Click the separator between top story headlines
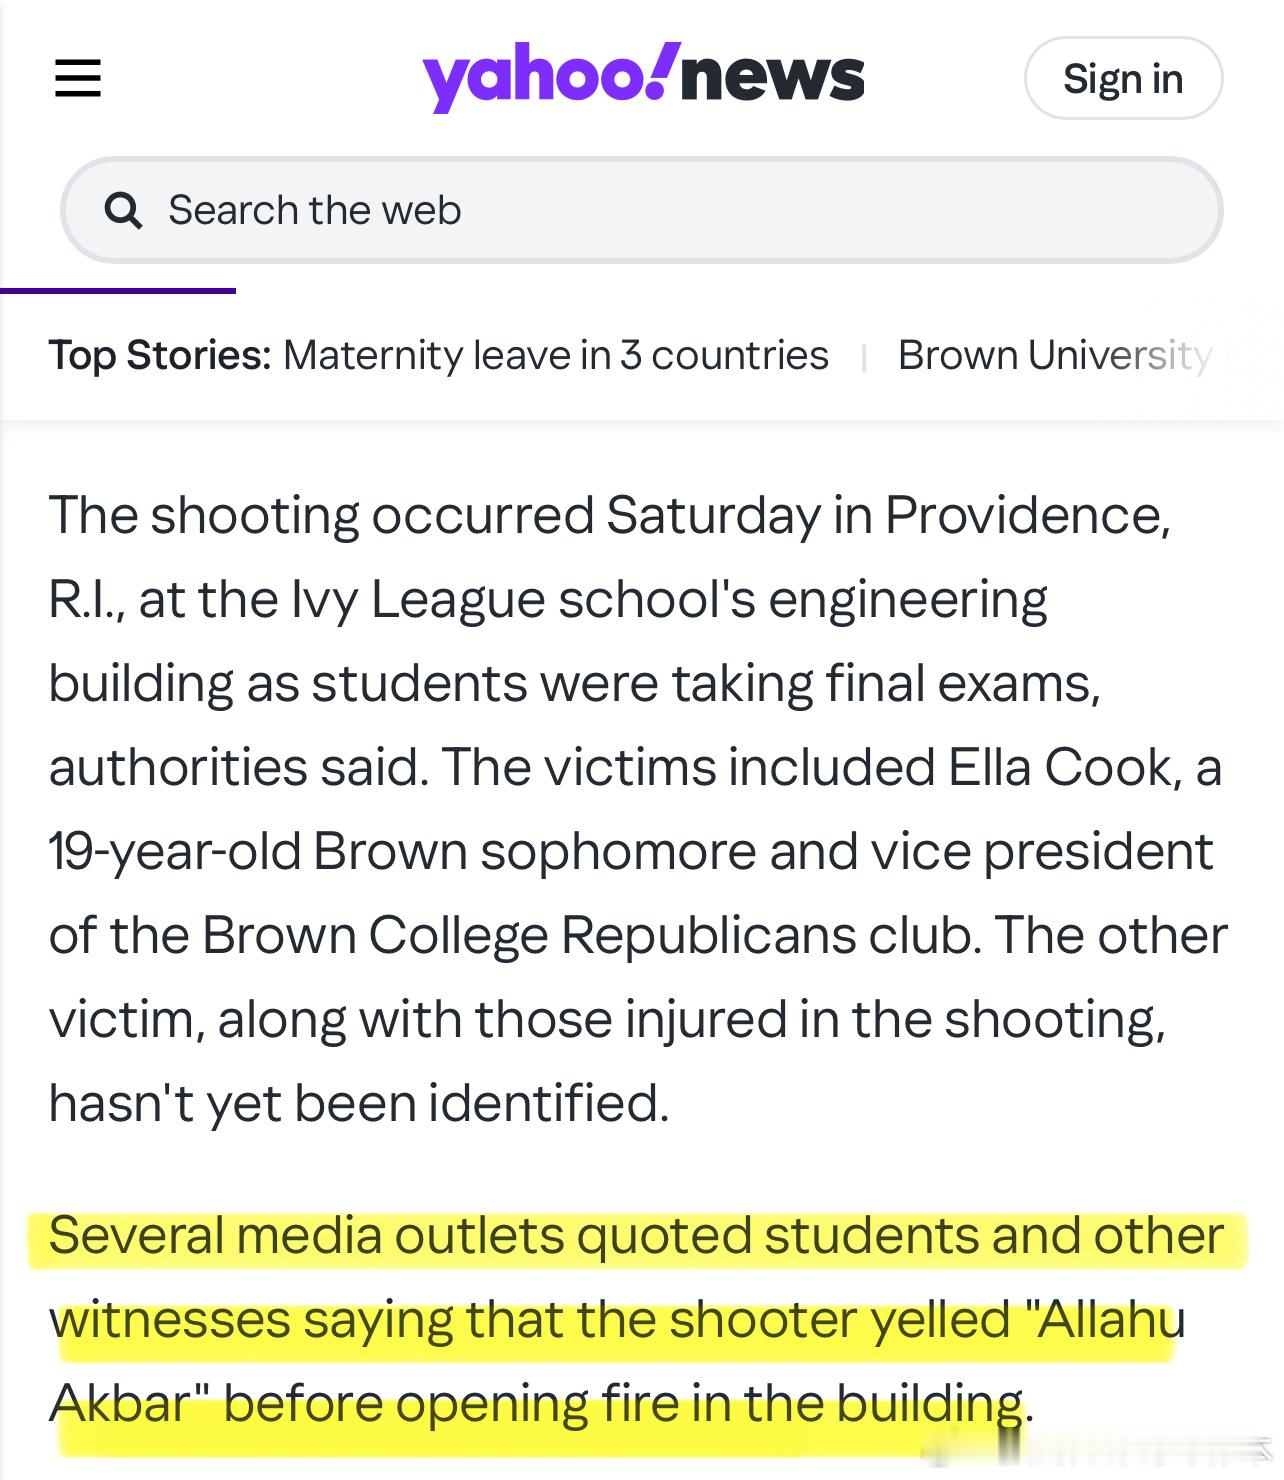Screen dimensions: 1284x1480 [x=864, y=357]
